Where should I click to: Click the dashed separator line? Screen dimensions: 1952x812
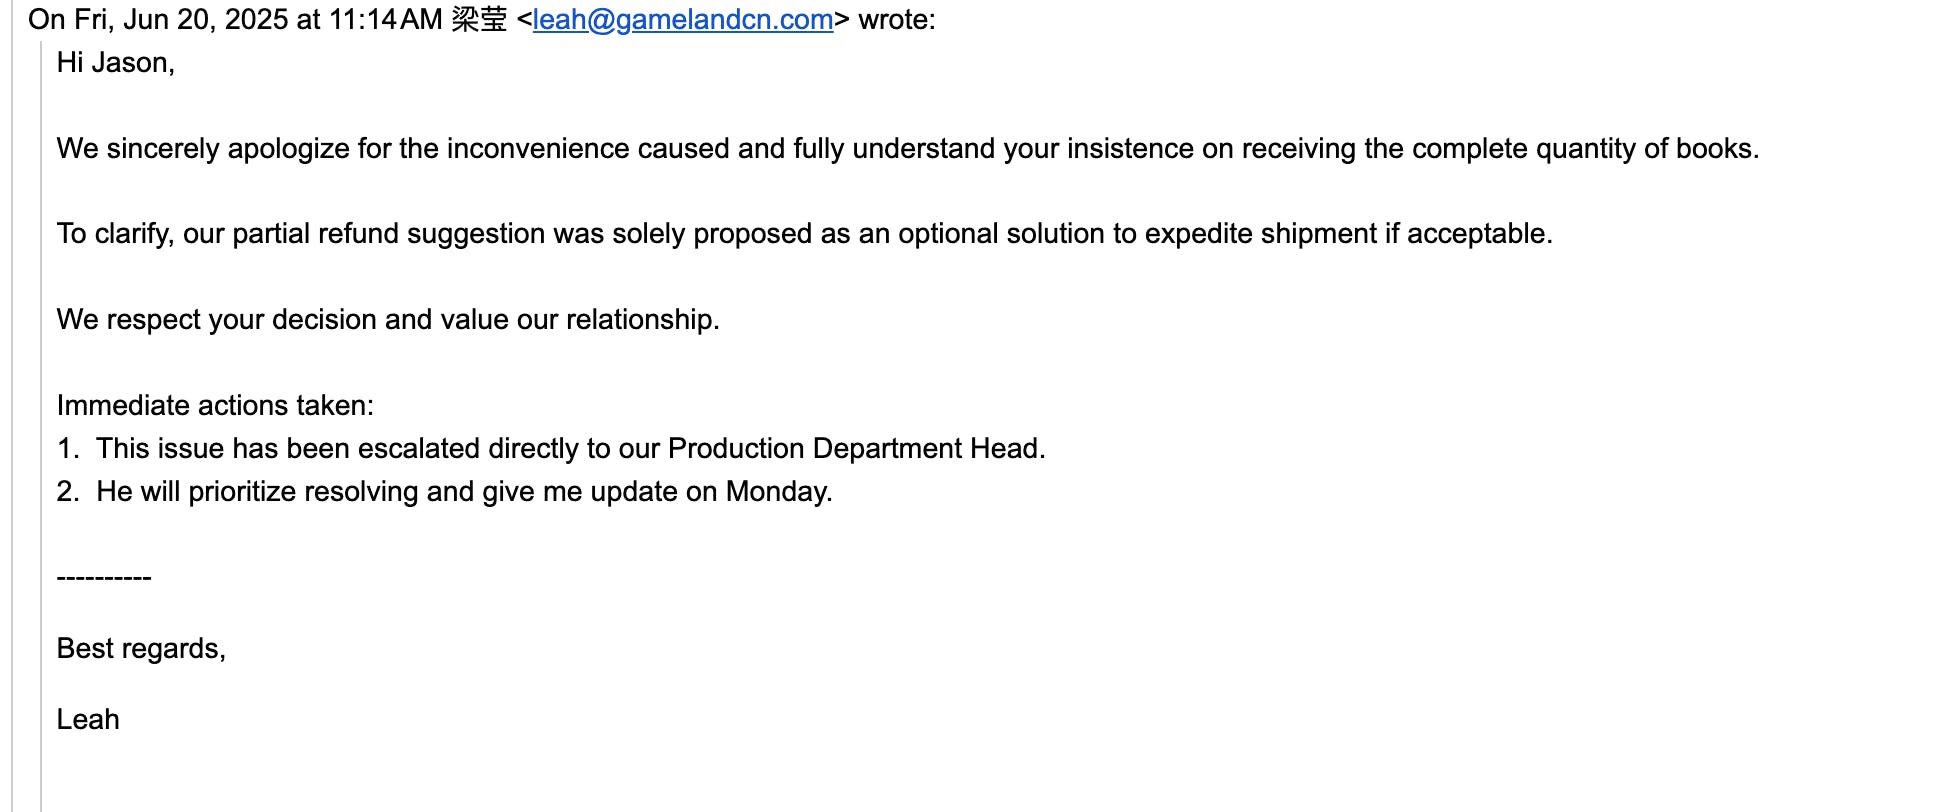point(104,578)
